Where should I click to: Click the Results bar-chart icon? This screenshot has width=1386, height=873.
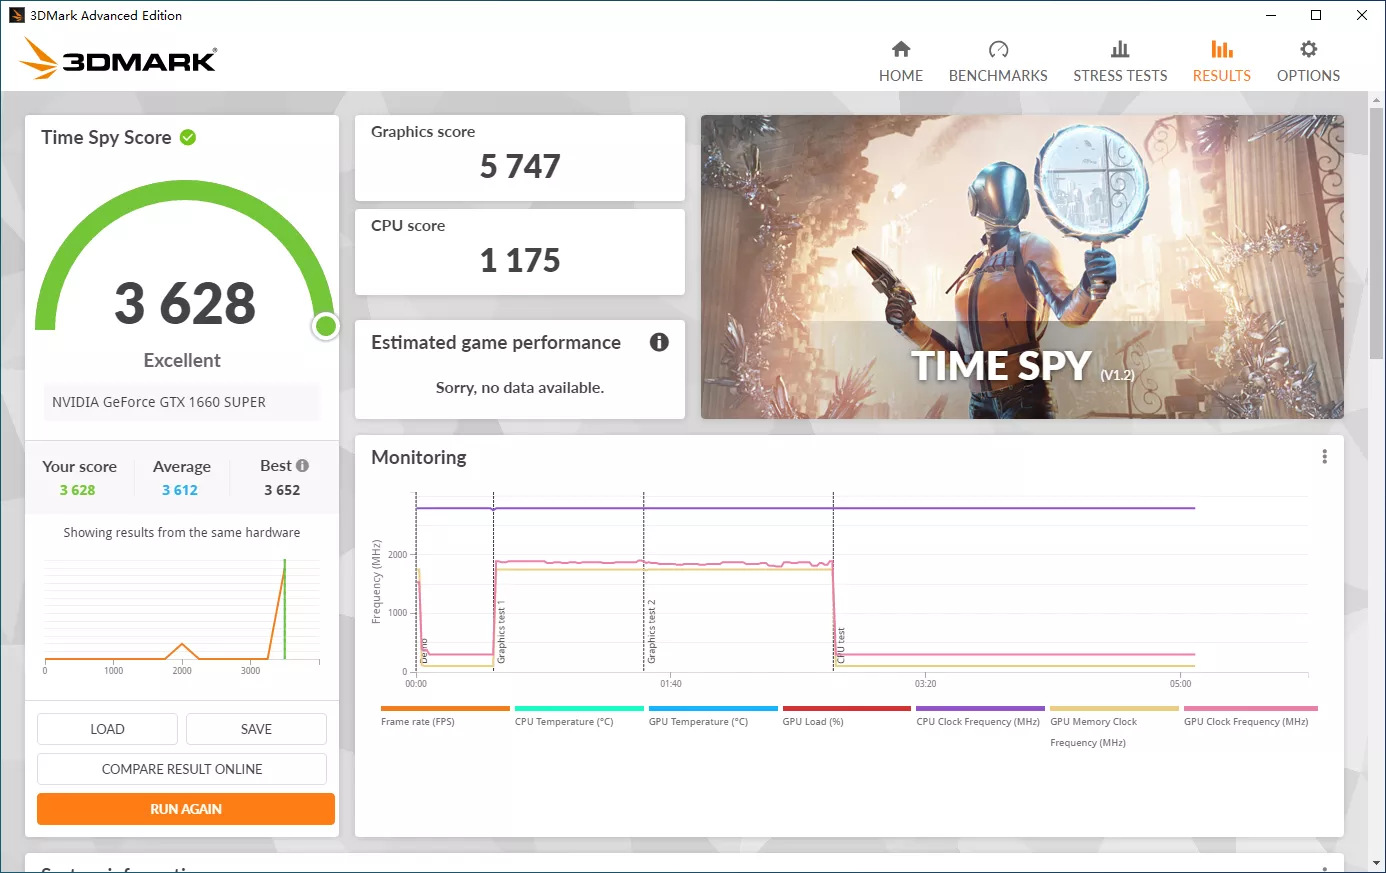(1221, 49)
